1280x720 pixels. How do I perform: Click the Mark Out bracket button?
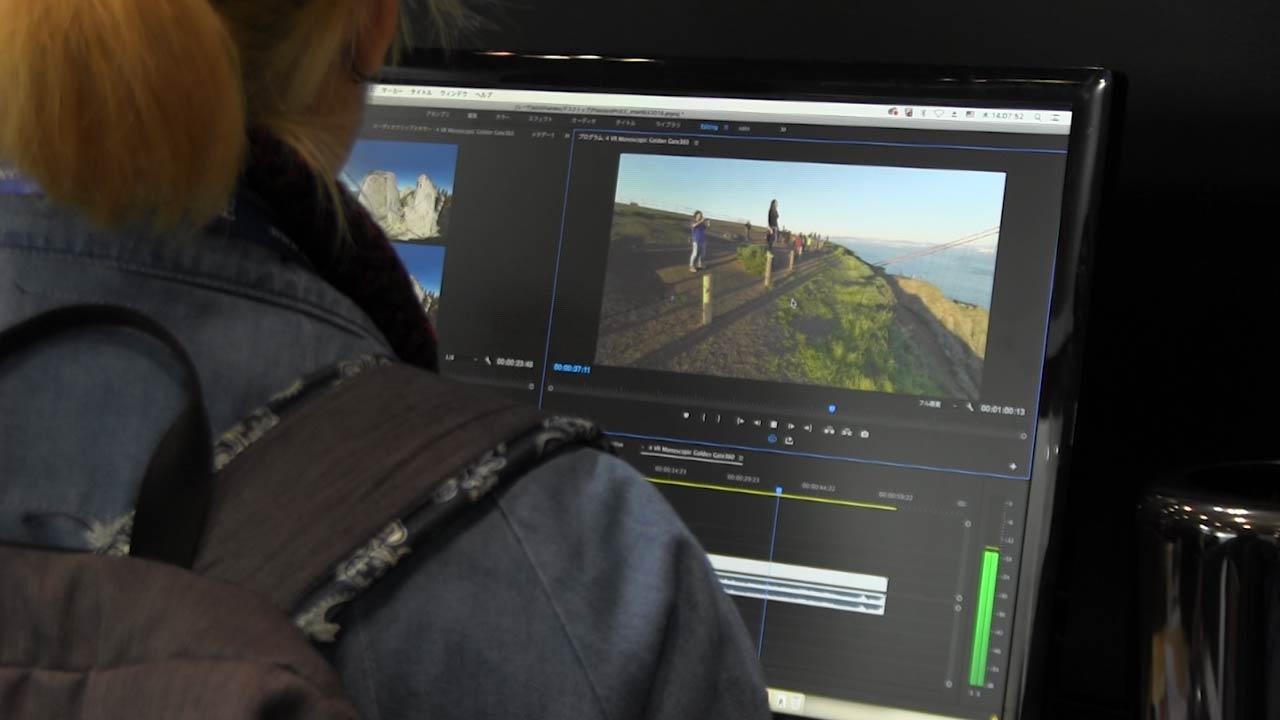[x=719, y=418]
